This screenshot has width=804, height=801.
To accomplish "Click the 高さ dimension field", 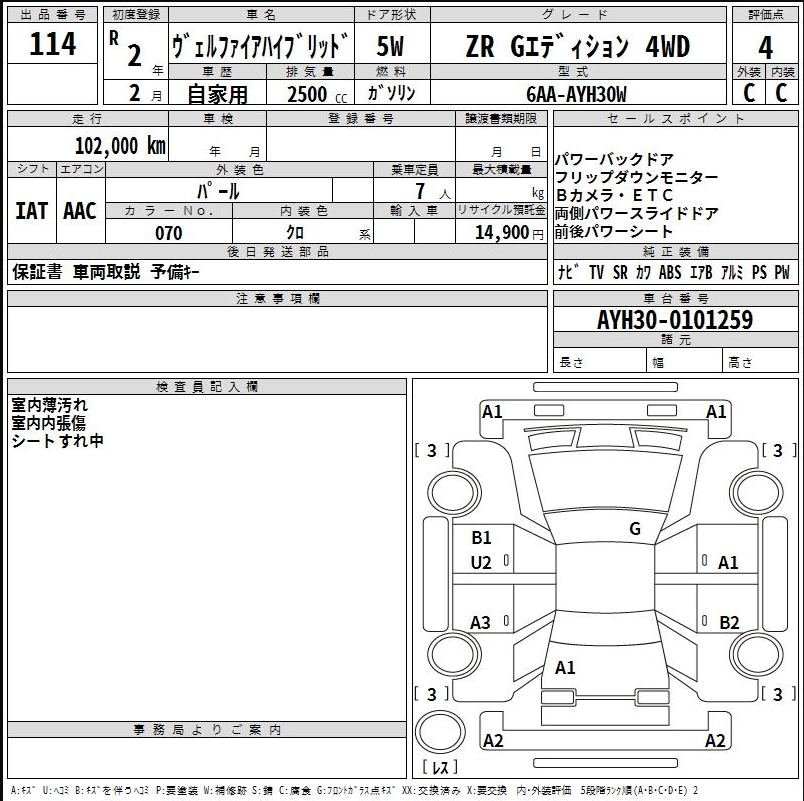I will coord(760,360).
